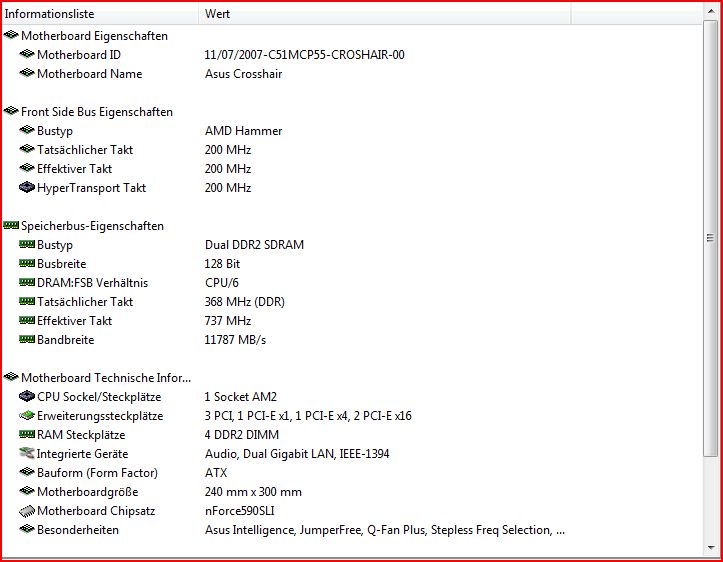Viewport: 723px width, 562px height.
Task: Click the RAM Steckplätze memory icon
Action: point(27,434)
